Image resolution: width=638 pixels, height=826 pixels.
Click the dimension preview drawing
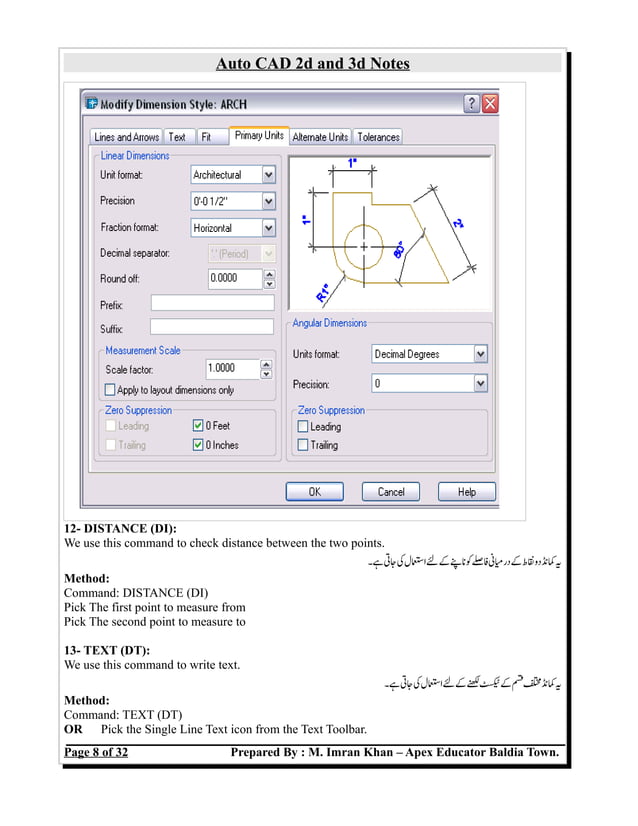390,233
